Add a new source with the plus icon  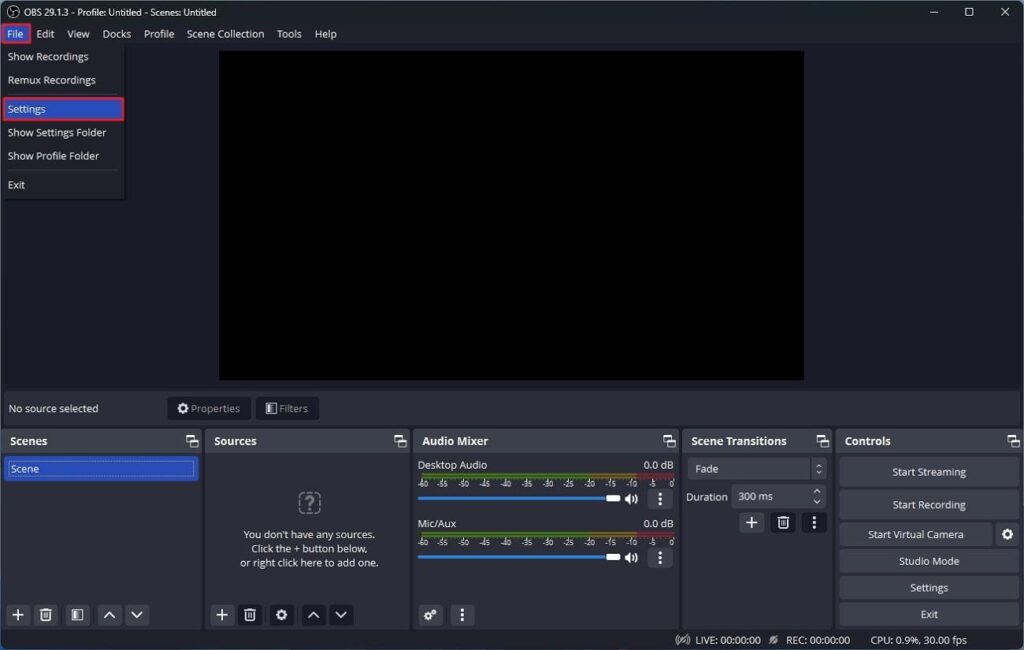click(222, 615)
